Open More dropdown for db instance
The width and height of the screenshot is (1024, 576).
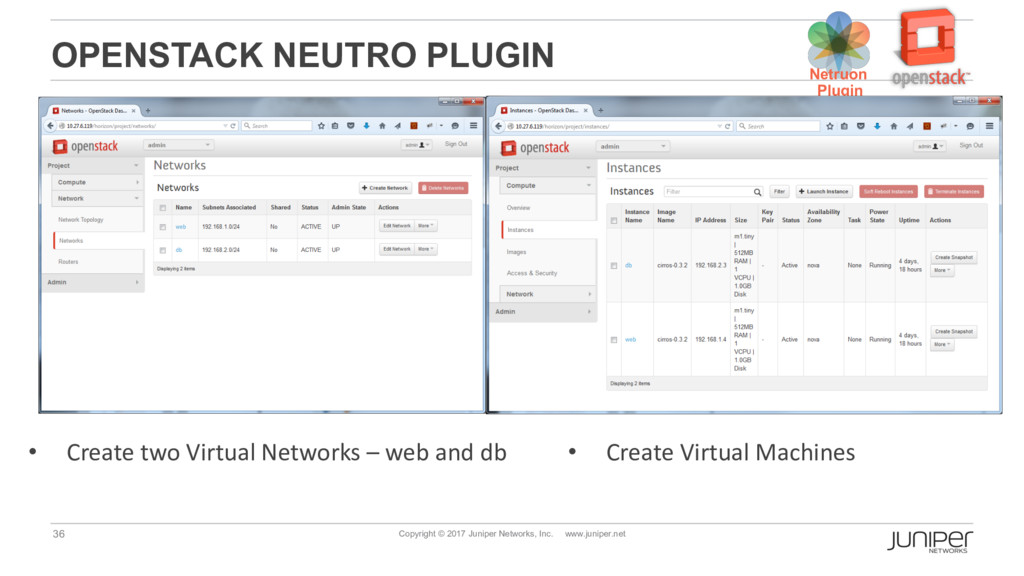(942, 270)
